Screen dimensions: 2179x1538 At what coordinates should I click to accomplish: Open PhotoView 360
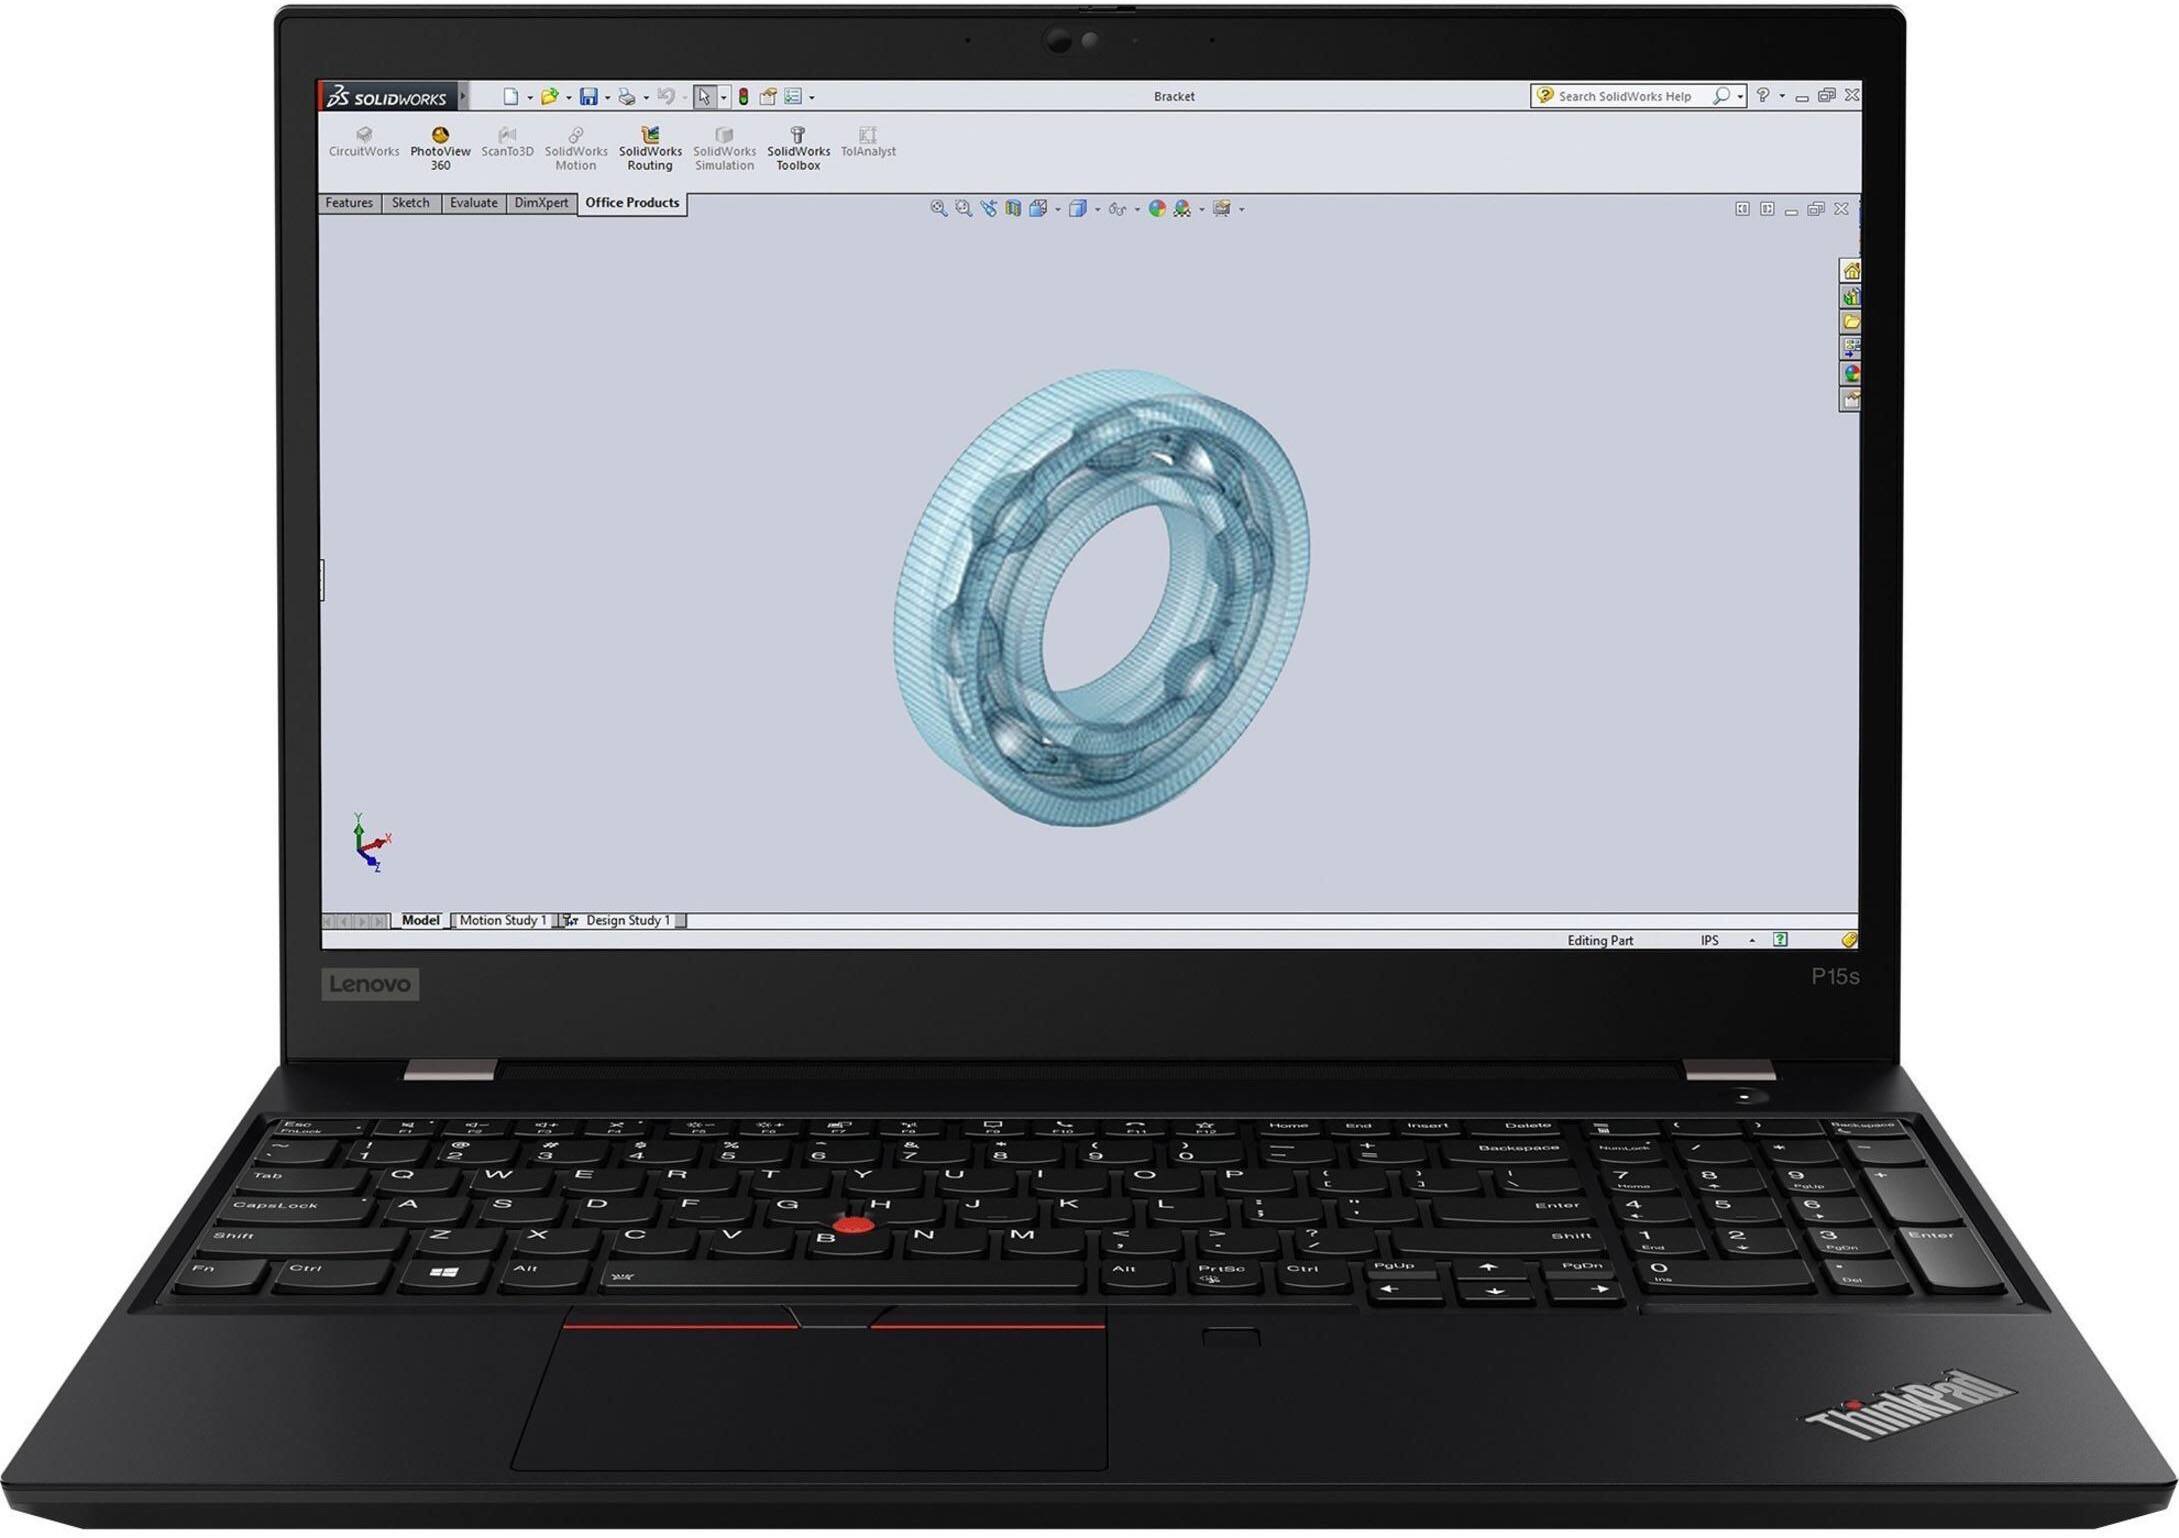pyautogui.click(x=440, y=145)
